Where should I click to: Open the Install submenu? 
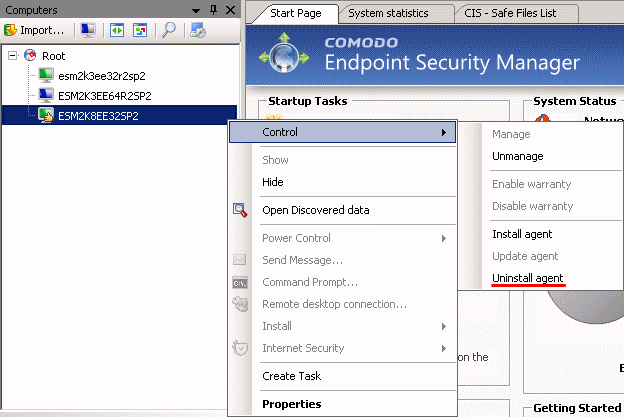[x=277, y=326]
